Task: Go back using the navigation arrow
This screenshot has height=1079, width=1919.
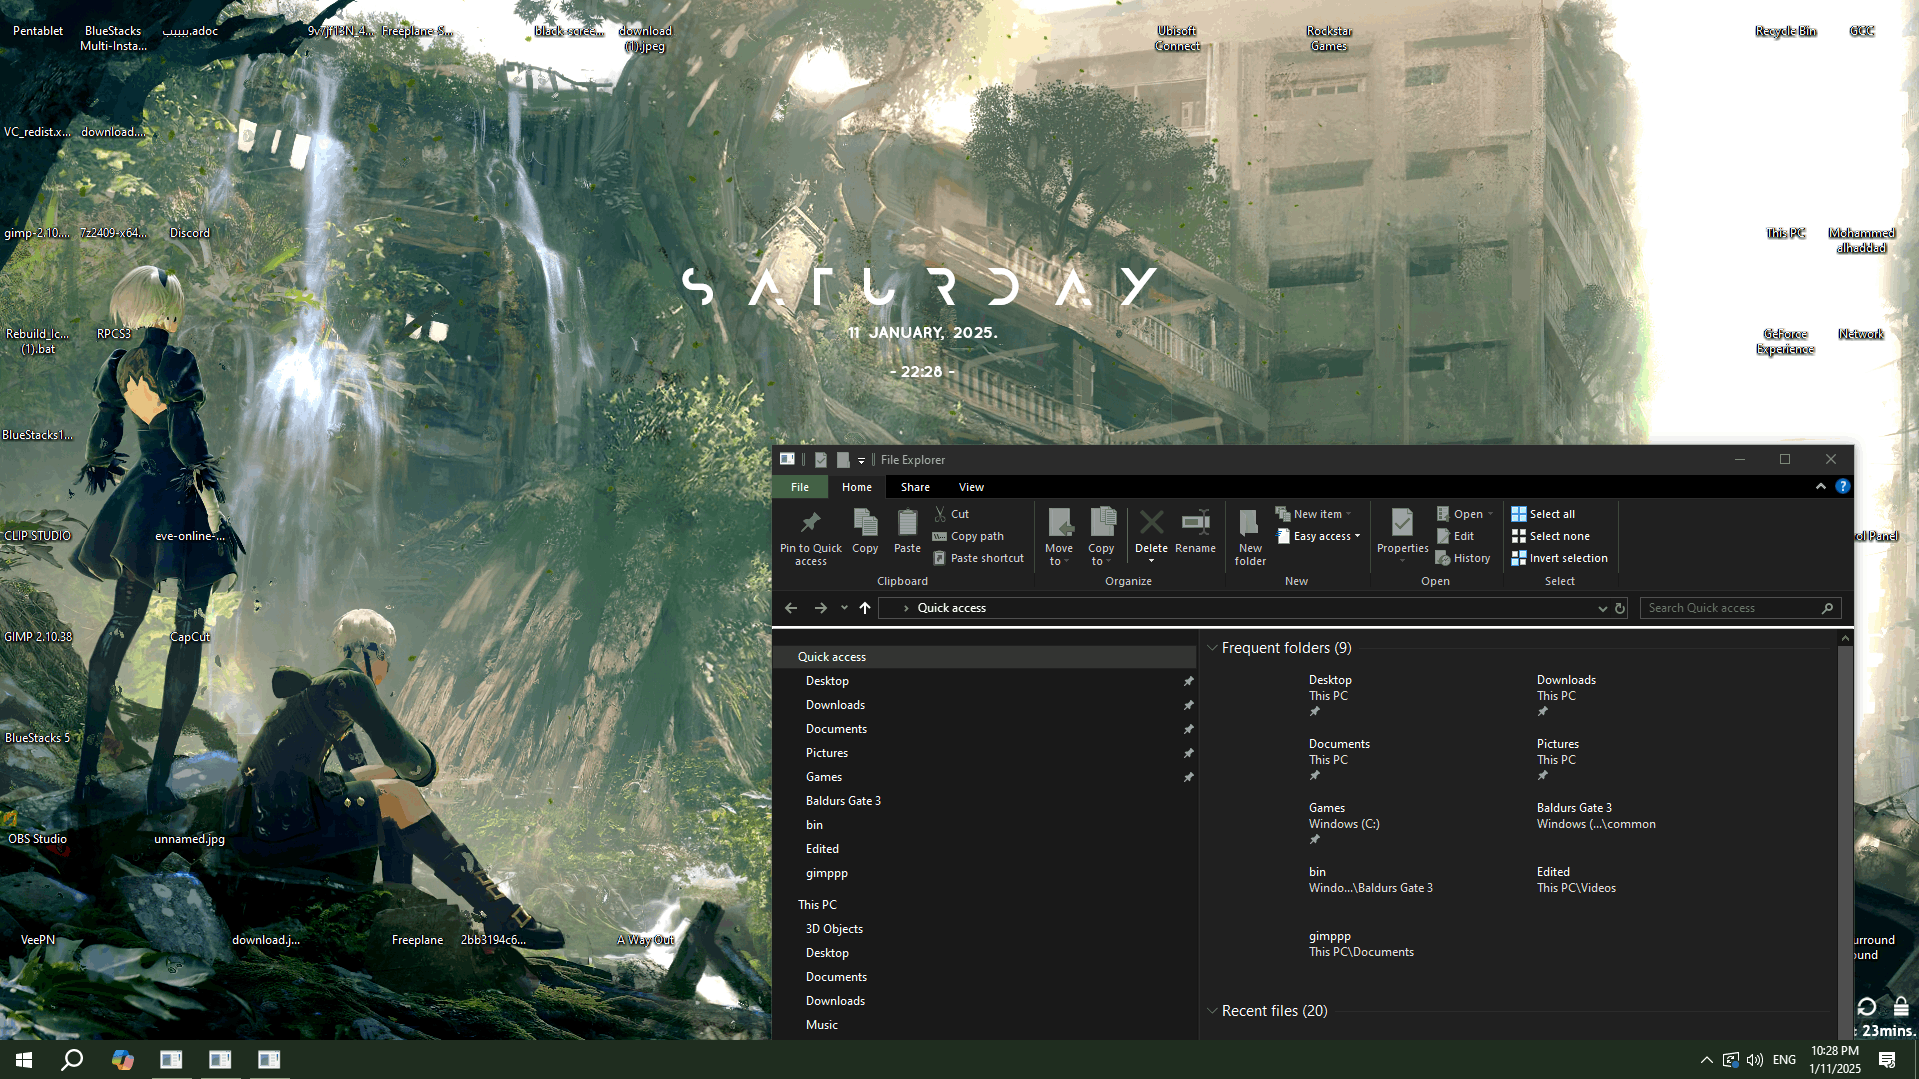Action: pyautogui.click(x=791, y=608)
